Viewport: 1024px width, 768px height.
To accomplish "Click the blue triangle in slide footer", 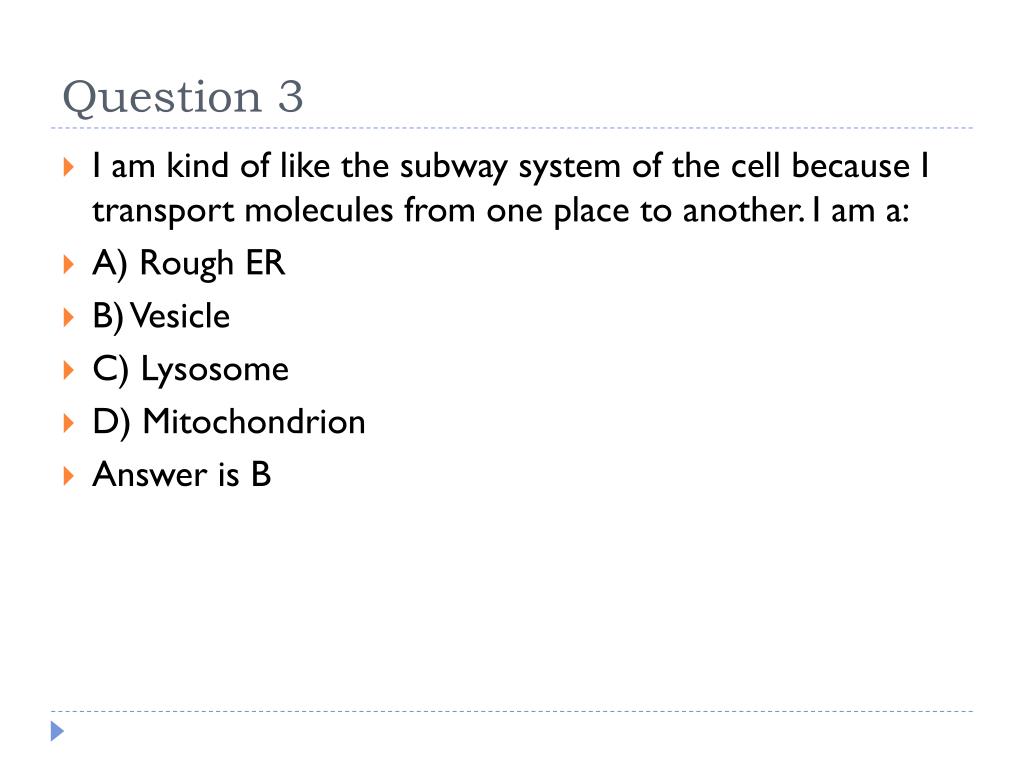I will pos(57,731).
